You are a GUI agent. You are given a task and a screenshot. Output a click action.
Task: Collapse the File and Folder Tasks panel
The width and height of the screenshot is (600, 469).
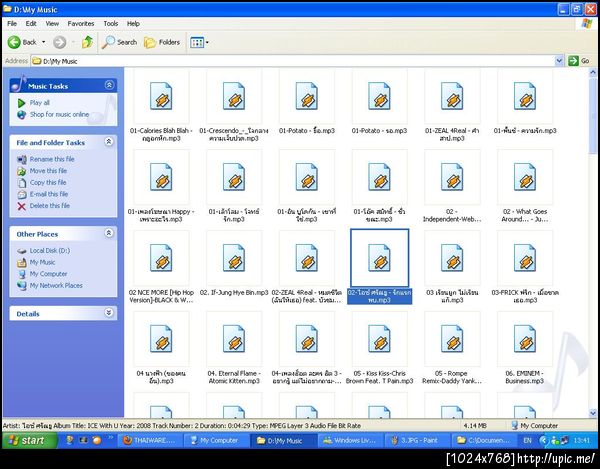click(x=109, y=142)
